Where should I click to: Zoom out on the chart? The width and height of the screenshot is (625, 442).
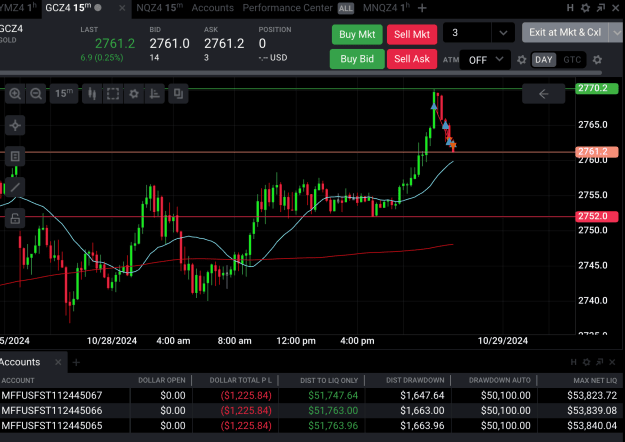click(x=36, y=94)
